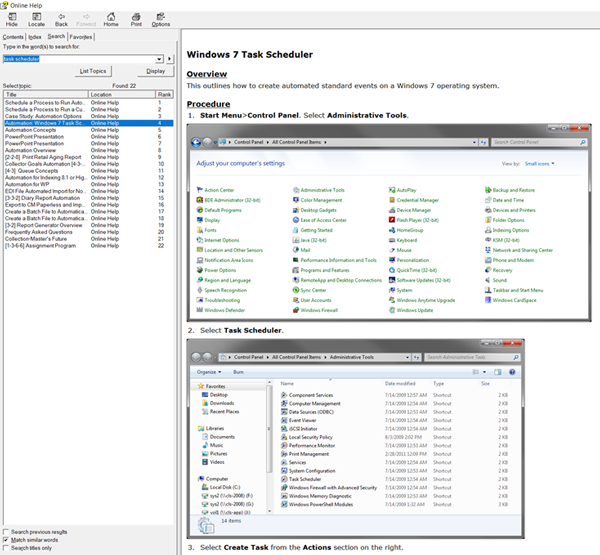
Task: Click explorer navigation pane scrollbar in image
Action: (269, 446)
